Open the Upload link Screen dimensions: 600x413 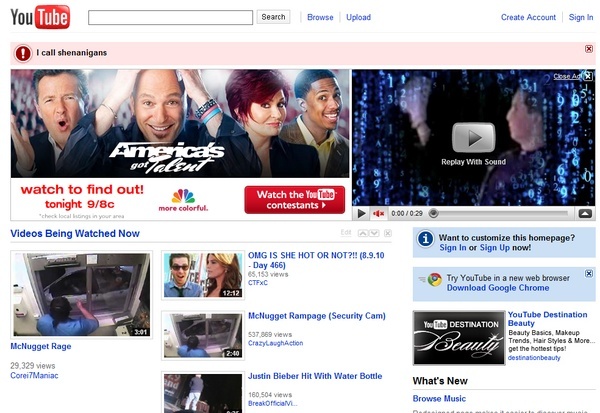point(358,17)
